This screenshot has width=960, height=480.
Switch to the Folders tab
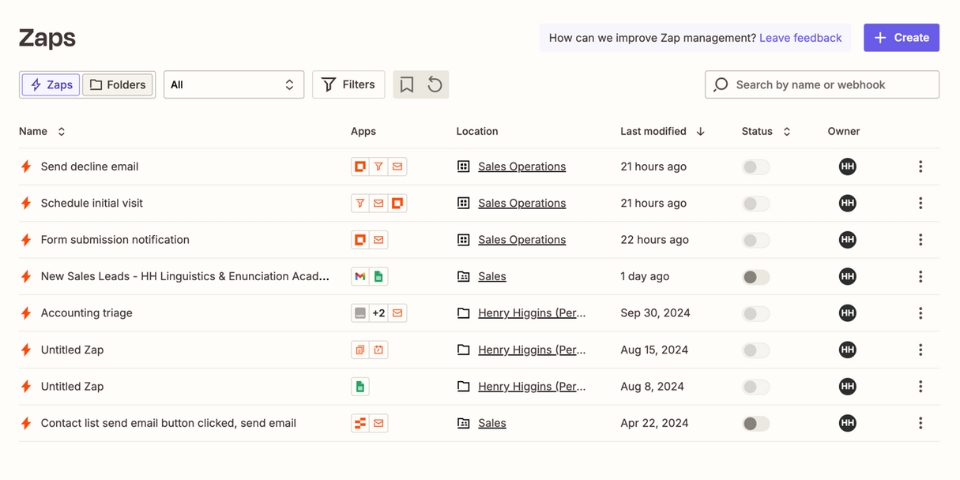pos(118,85)
